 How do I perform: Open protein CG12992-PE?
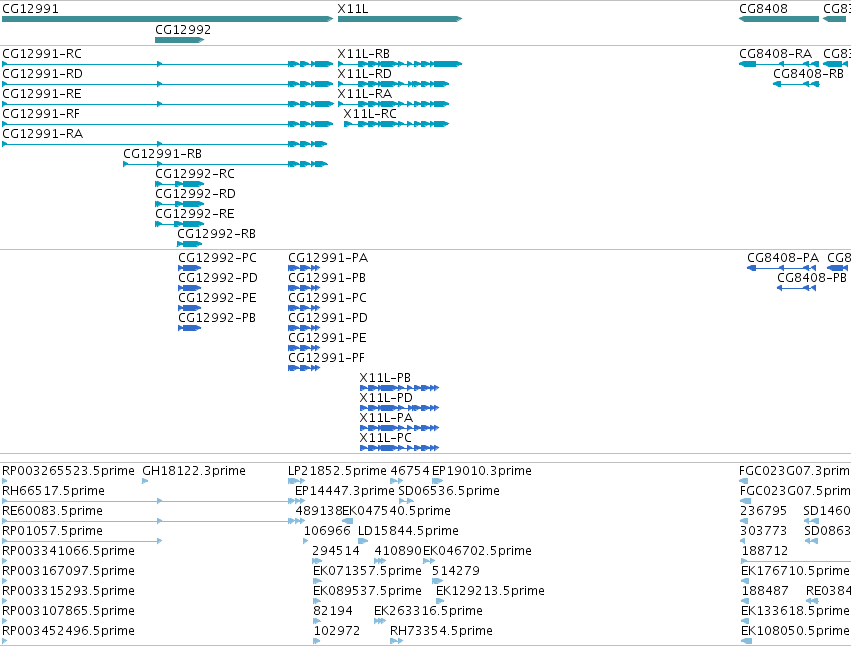[x=217, y=298]
